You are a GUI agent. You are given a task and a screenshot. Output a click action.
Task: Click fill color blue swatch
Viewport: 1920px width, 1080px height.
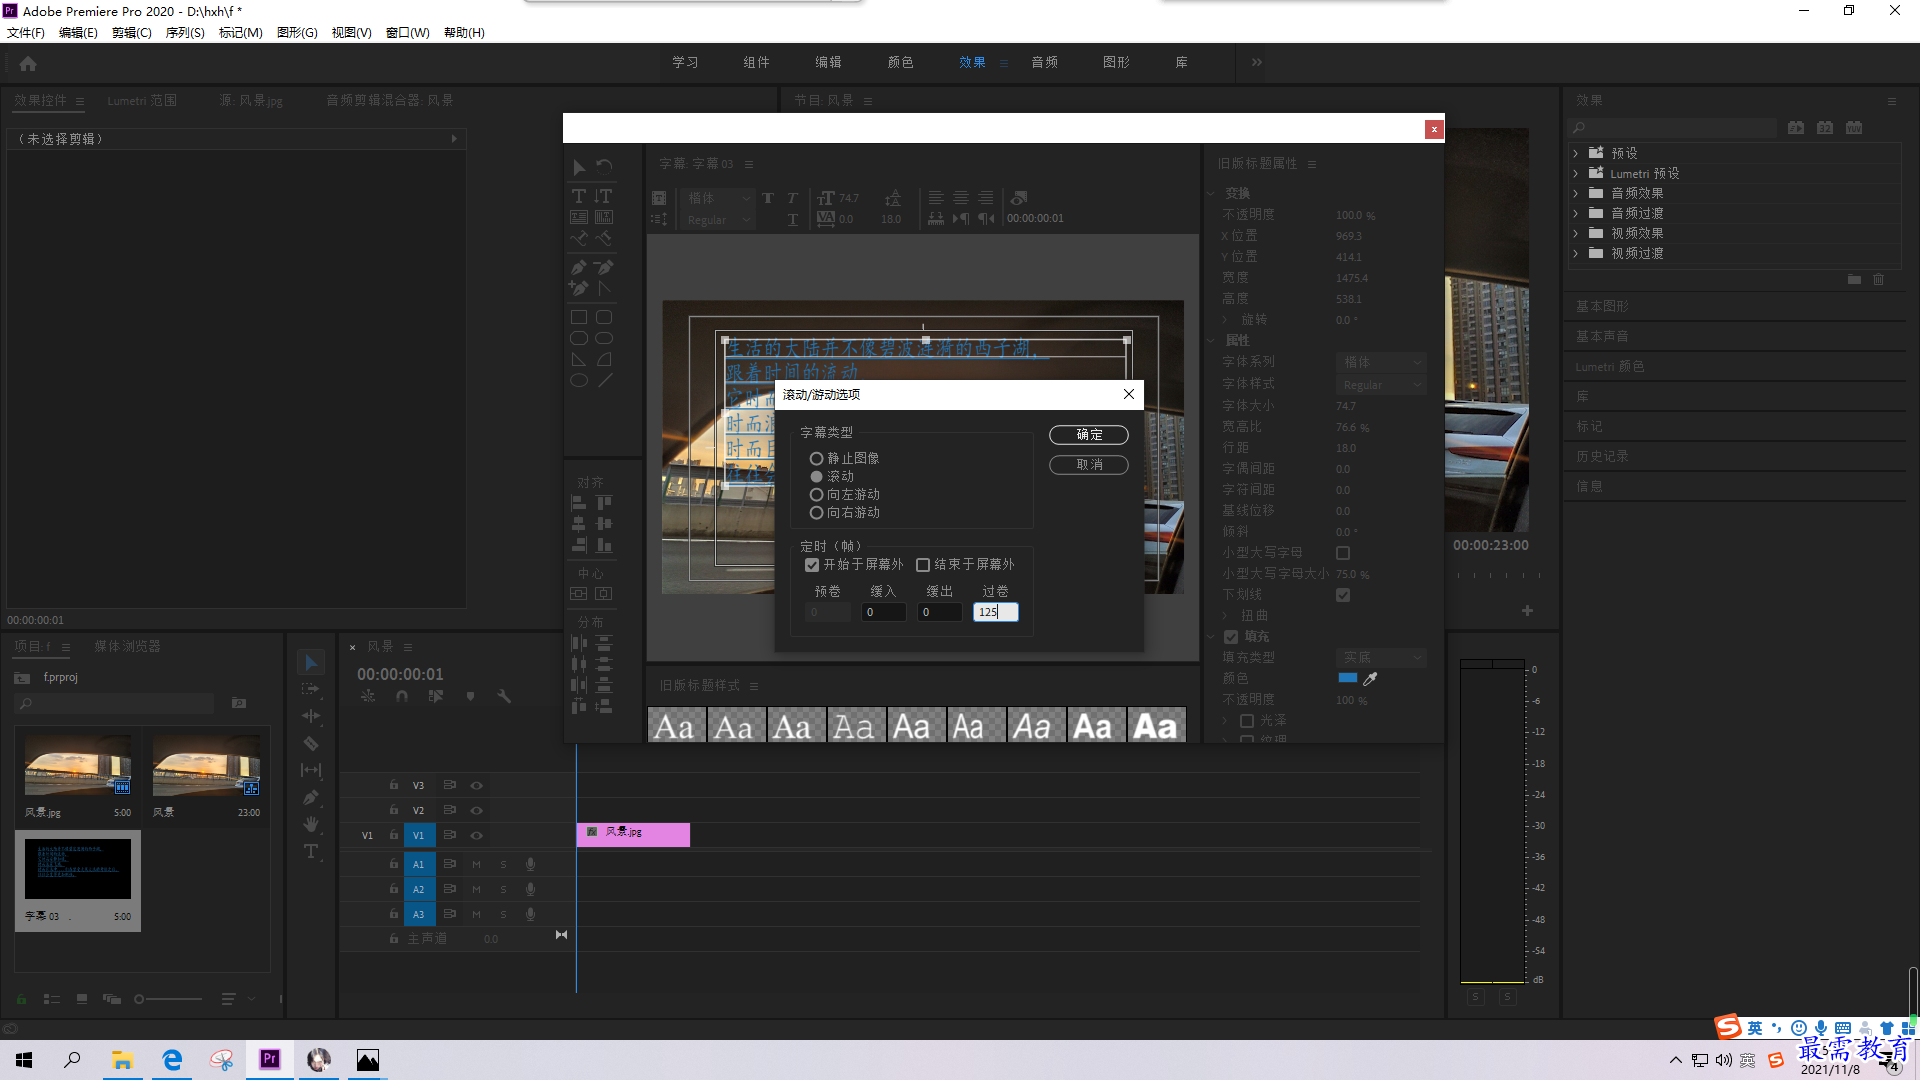1348,678
